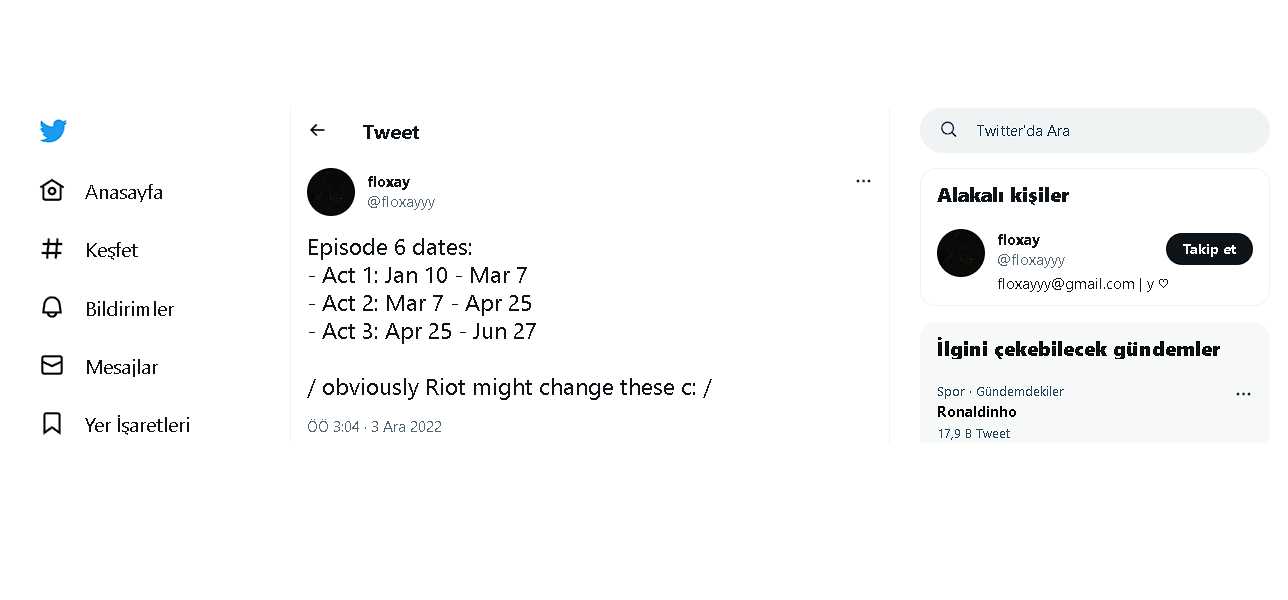Go back using the arrow icon
Screen dimensions: 1288x600
click(317, 130)
